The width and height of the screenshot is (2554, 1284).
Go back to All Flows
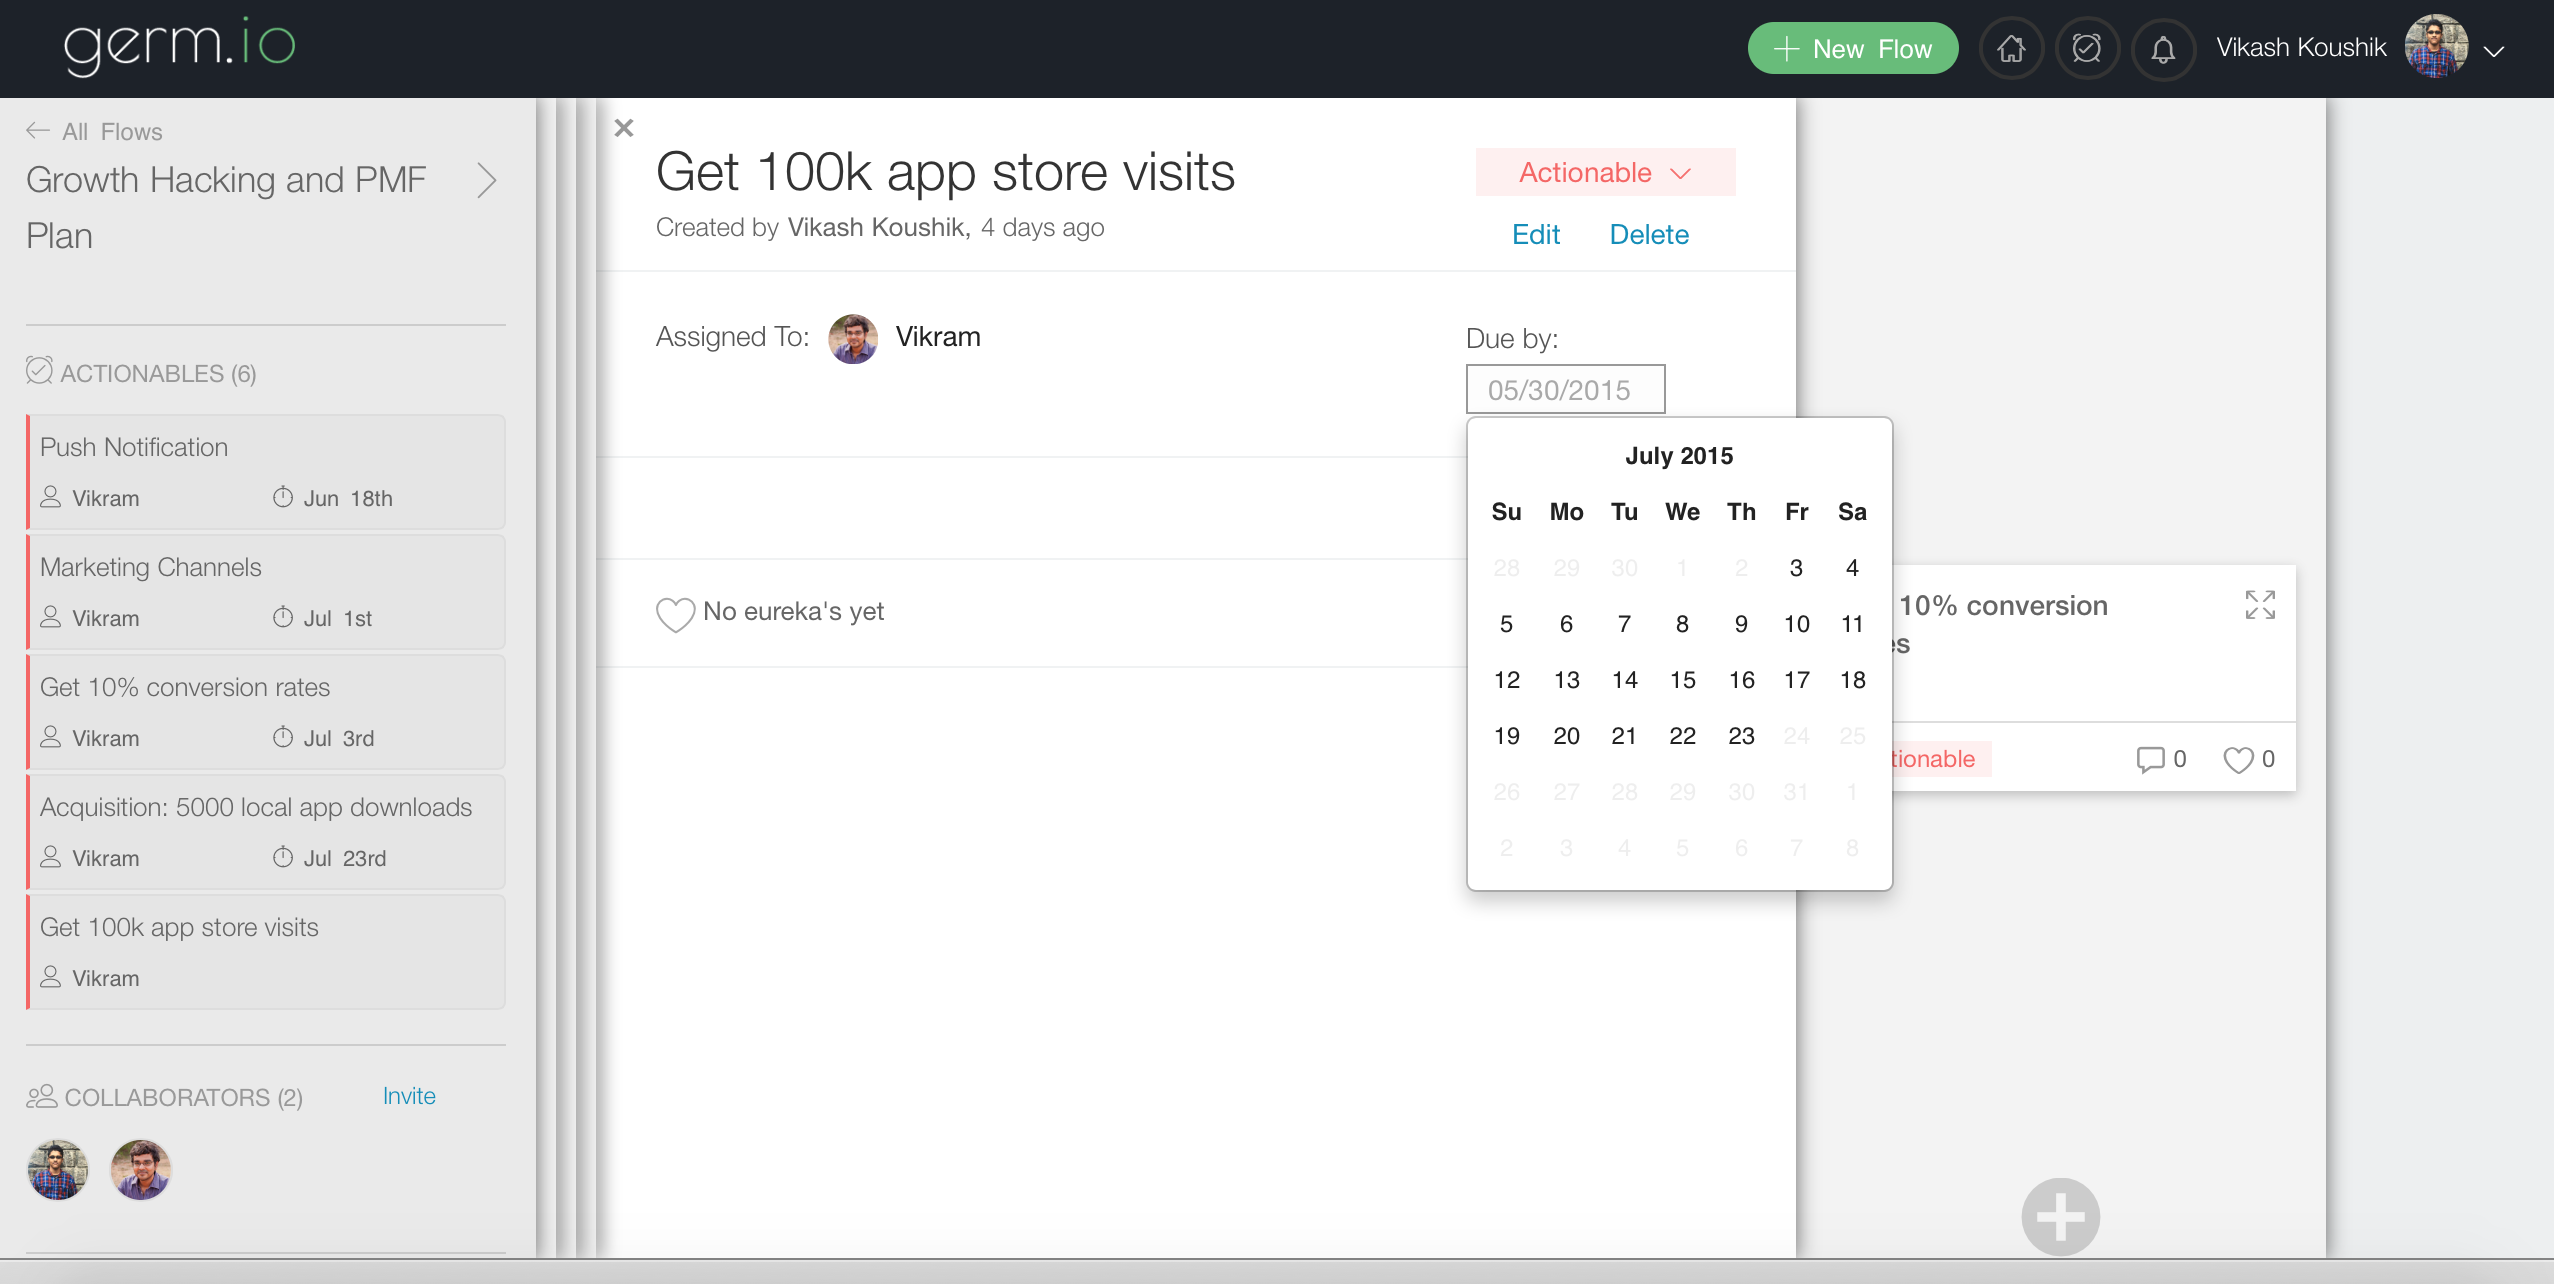pyautogui.click(x=95, y=131)
